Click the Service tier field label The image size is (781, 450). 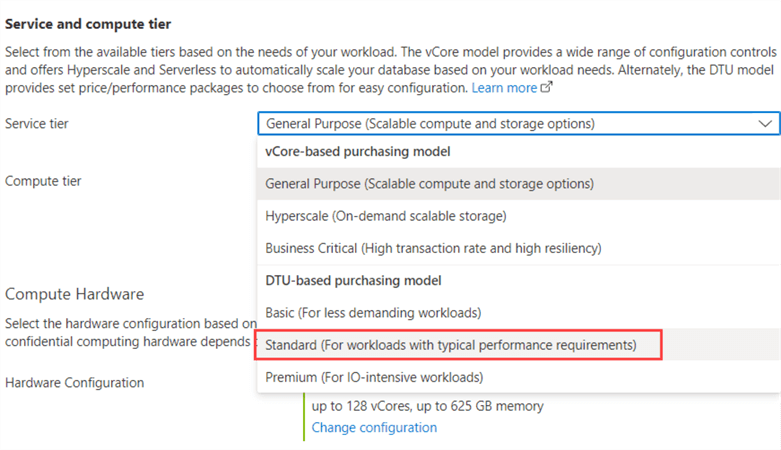click(x=37, y=124)
